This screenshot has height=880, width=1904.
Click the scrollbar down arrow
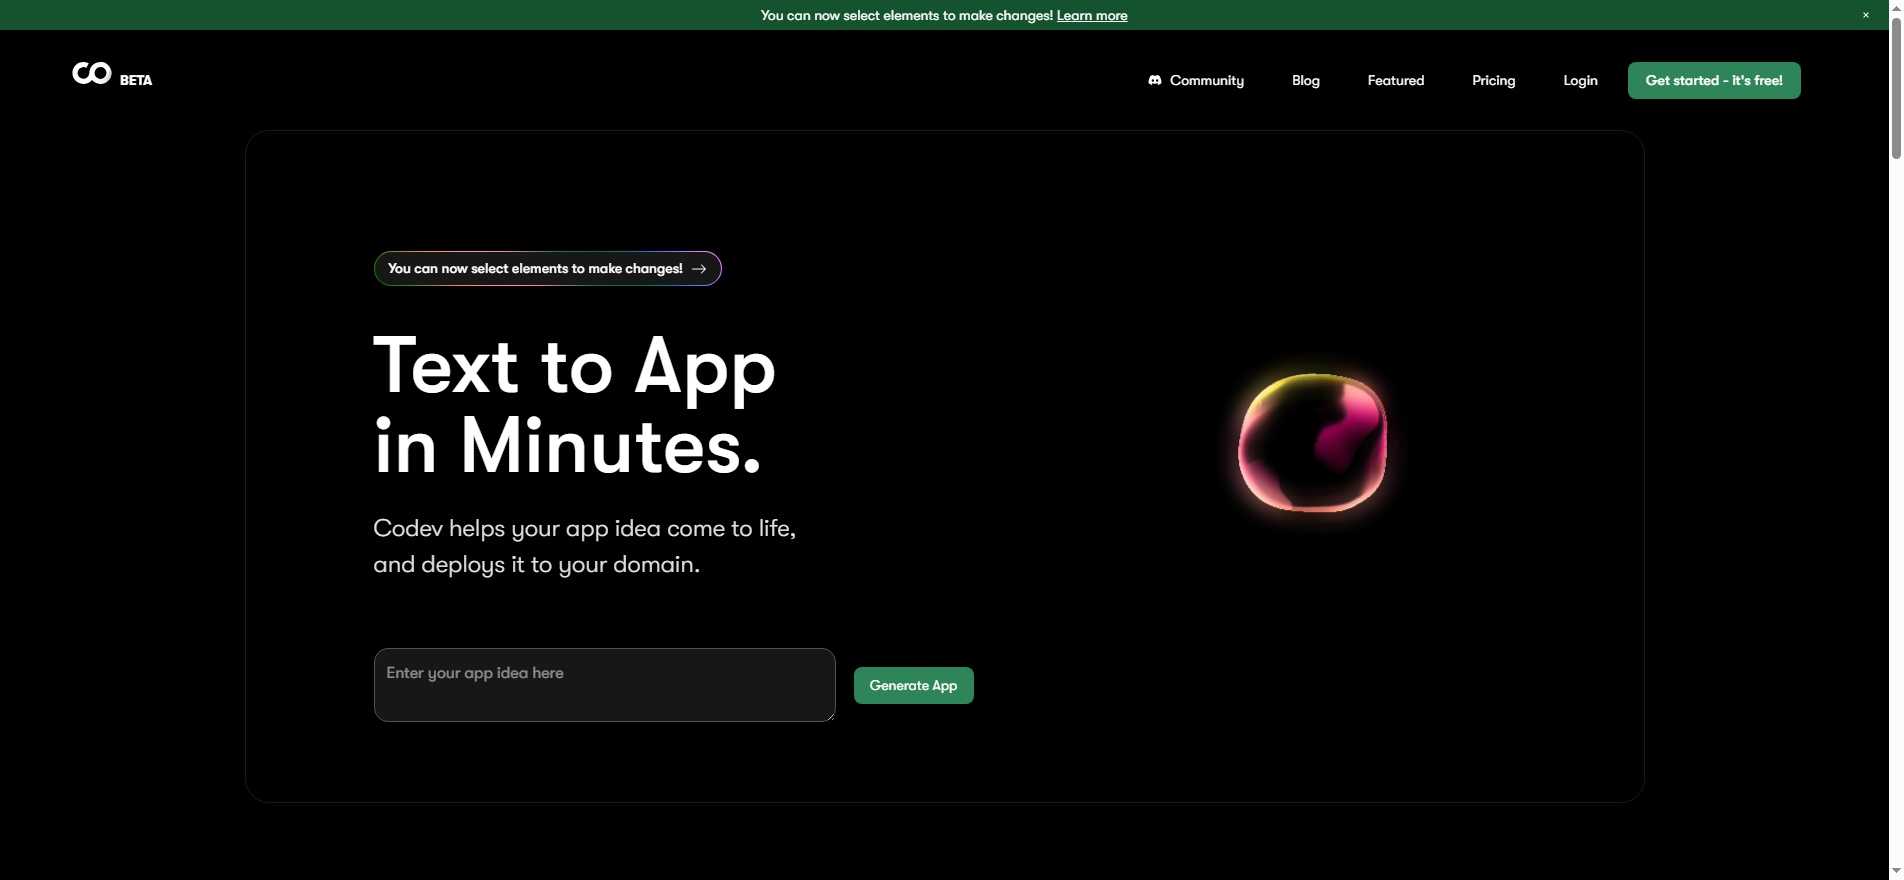tap(1896, 871)
